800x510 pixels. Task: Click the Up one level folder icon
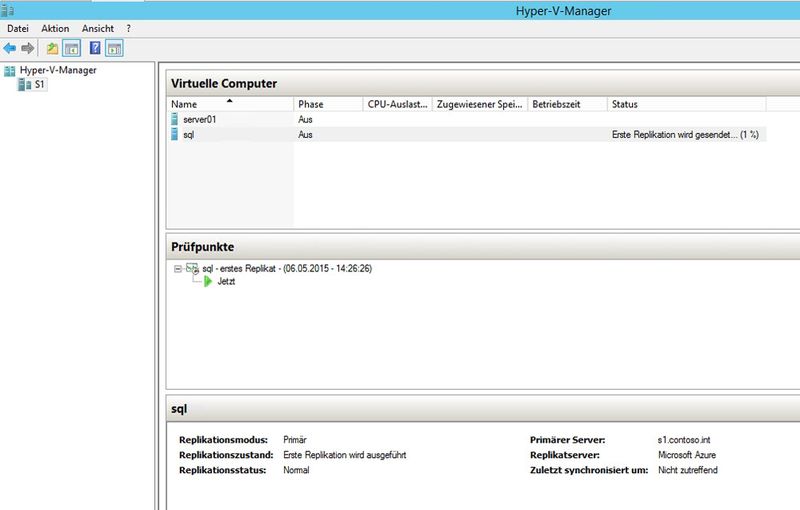point(52,48)
